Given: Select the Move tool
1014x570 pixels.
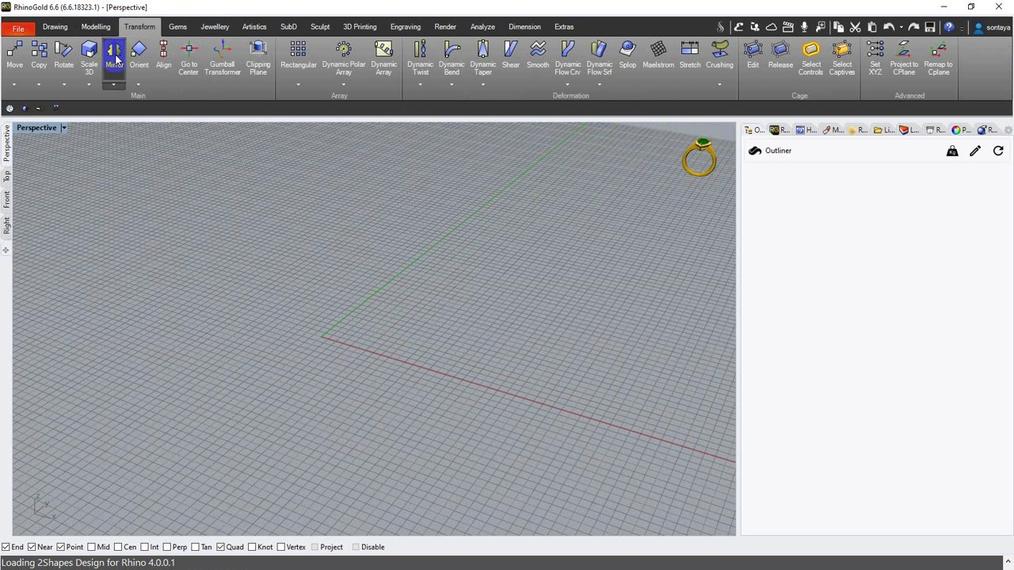Looking at the screenshot, I should 14,55.
